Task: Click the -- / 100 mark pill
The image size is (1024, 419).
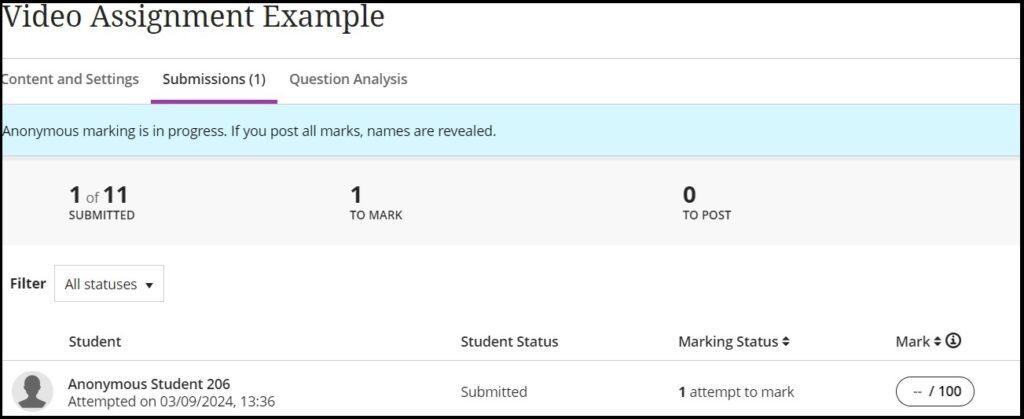Action: [x=935, y=392]
